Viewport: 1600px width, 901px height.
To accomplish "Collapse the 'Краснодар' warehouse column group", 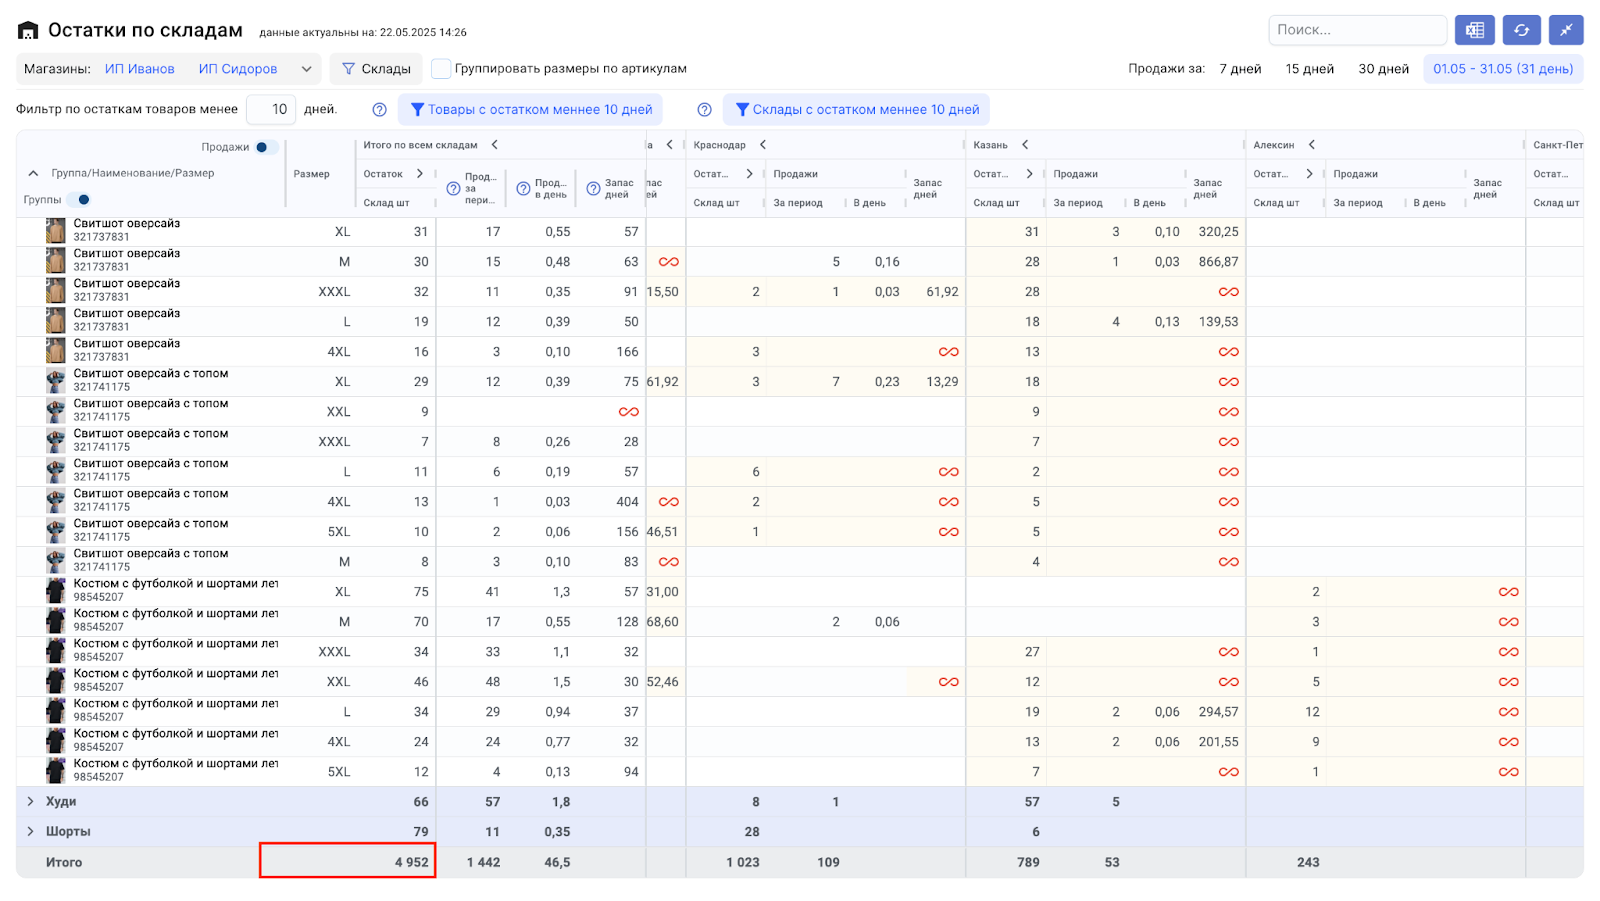I will pyautogui.click(x=763, y=145).
